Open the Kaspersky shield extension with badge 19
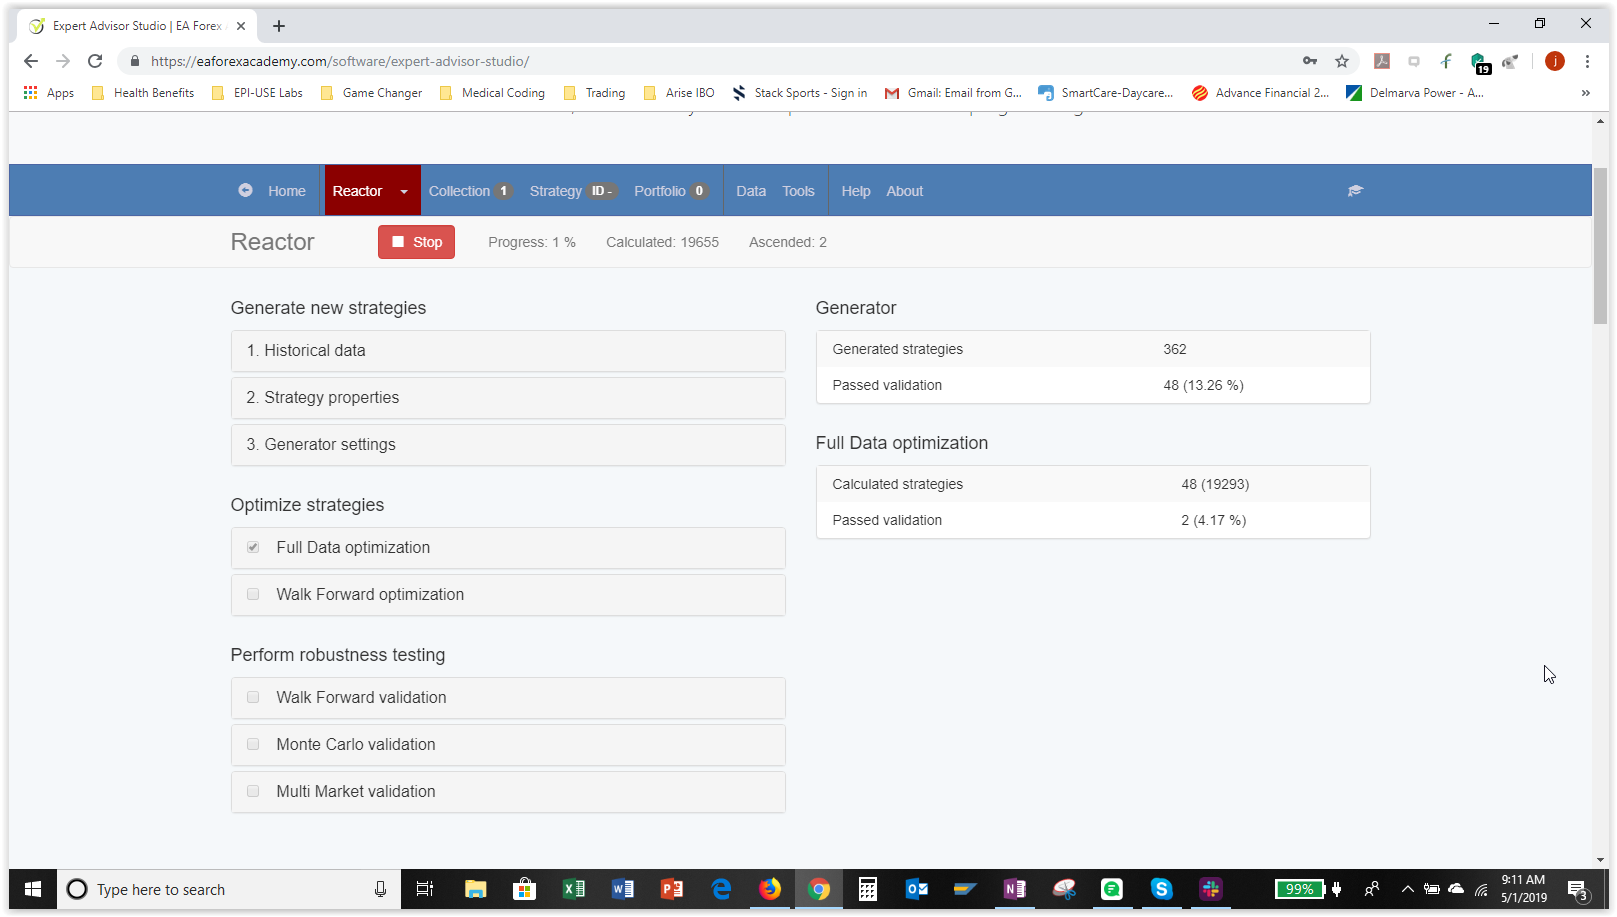Screen dimensions: 1617x917 [1479, 63]
